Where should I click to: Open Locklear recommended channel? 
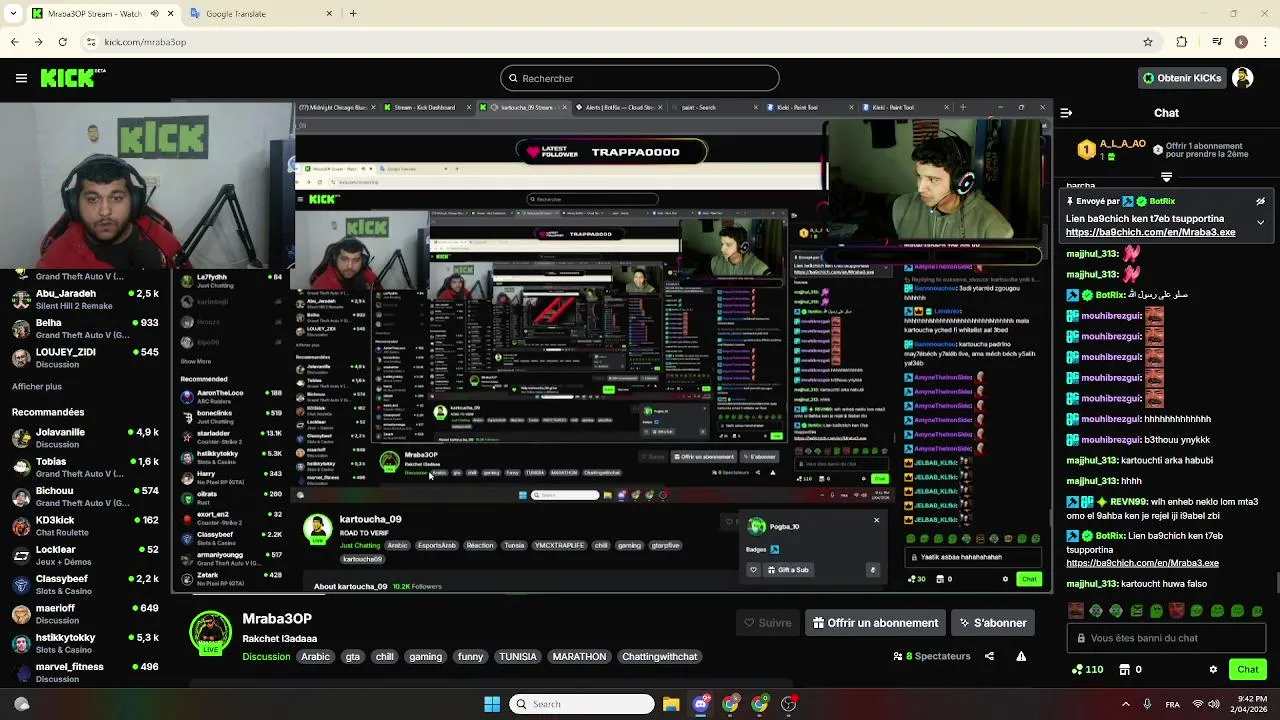[86, 555]
